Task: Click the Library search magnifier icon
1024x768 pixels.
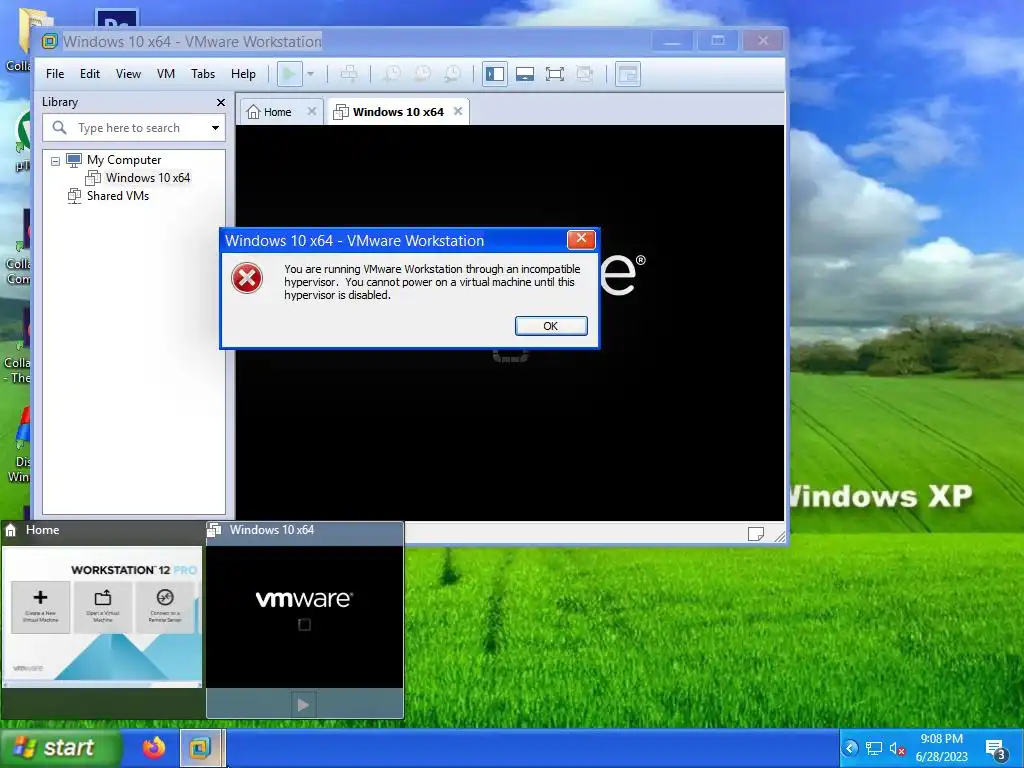Action: [59, 127]
